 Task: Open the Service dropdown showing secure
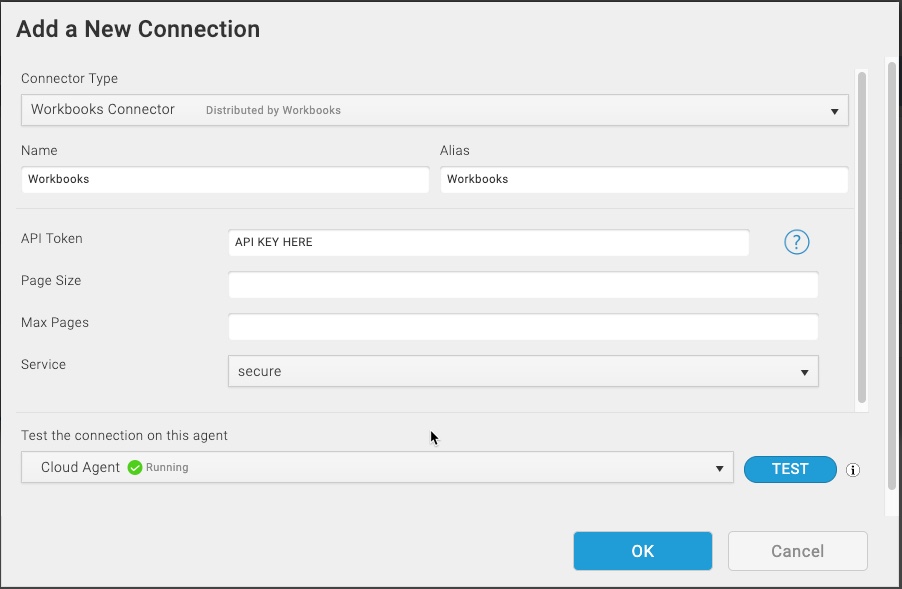(x=523, y=371)
